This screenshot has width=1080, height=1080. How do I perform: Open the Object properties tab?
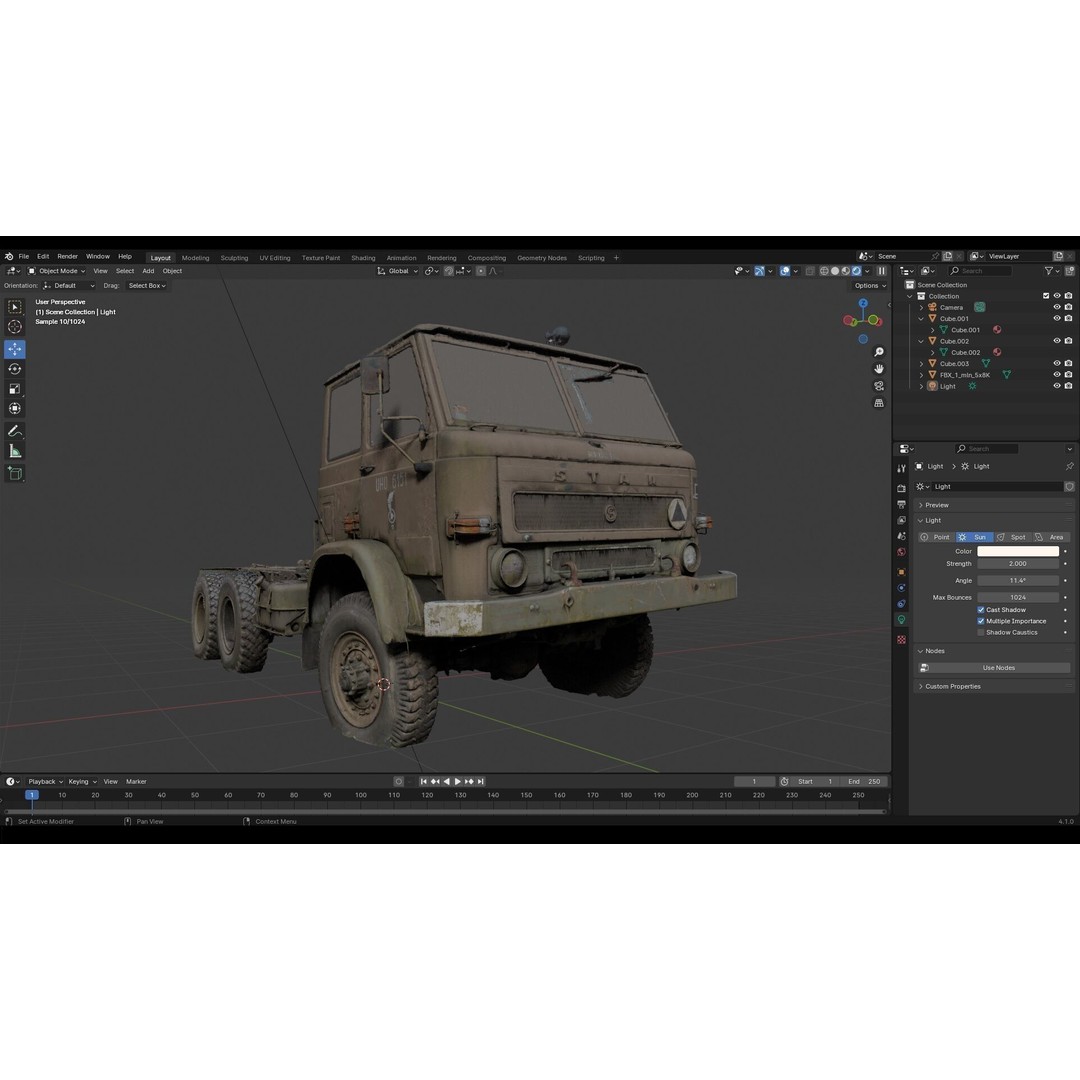coord(902,572)
